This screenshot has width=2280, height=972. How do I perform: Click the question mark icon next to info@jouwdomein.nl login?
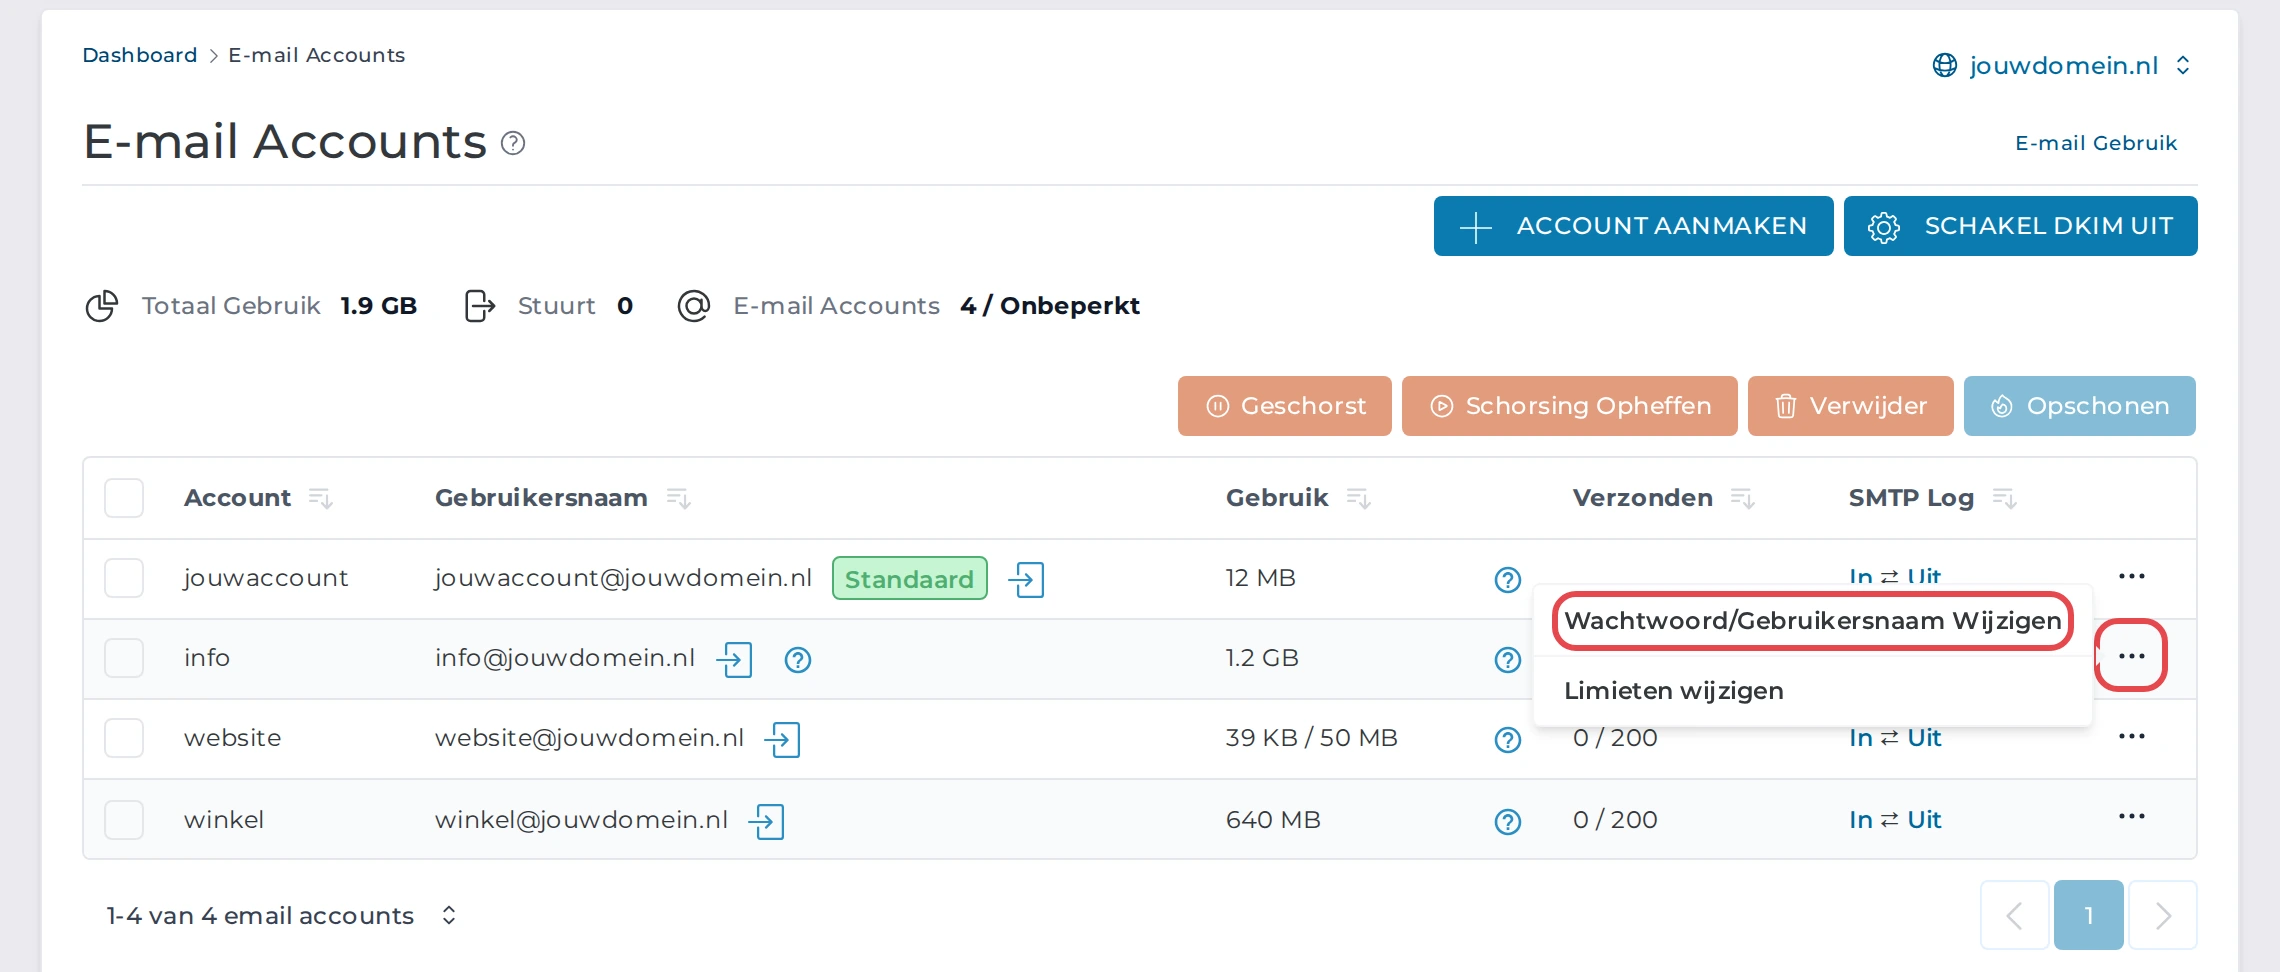coord(798,660)
